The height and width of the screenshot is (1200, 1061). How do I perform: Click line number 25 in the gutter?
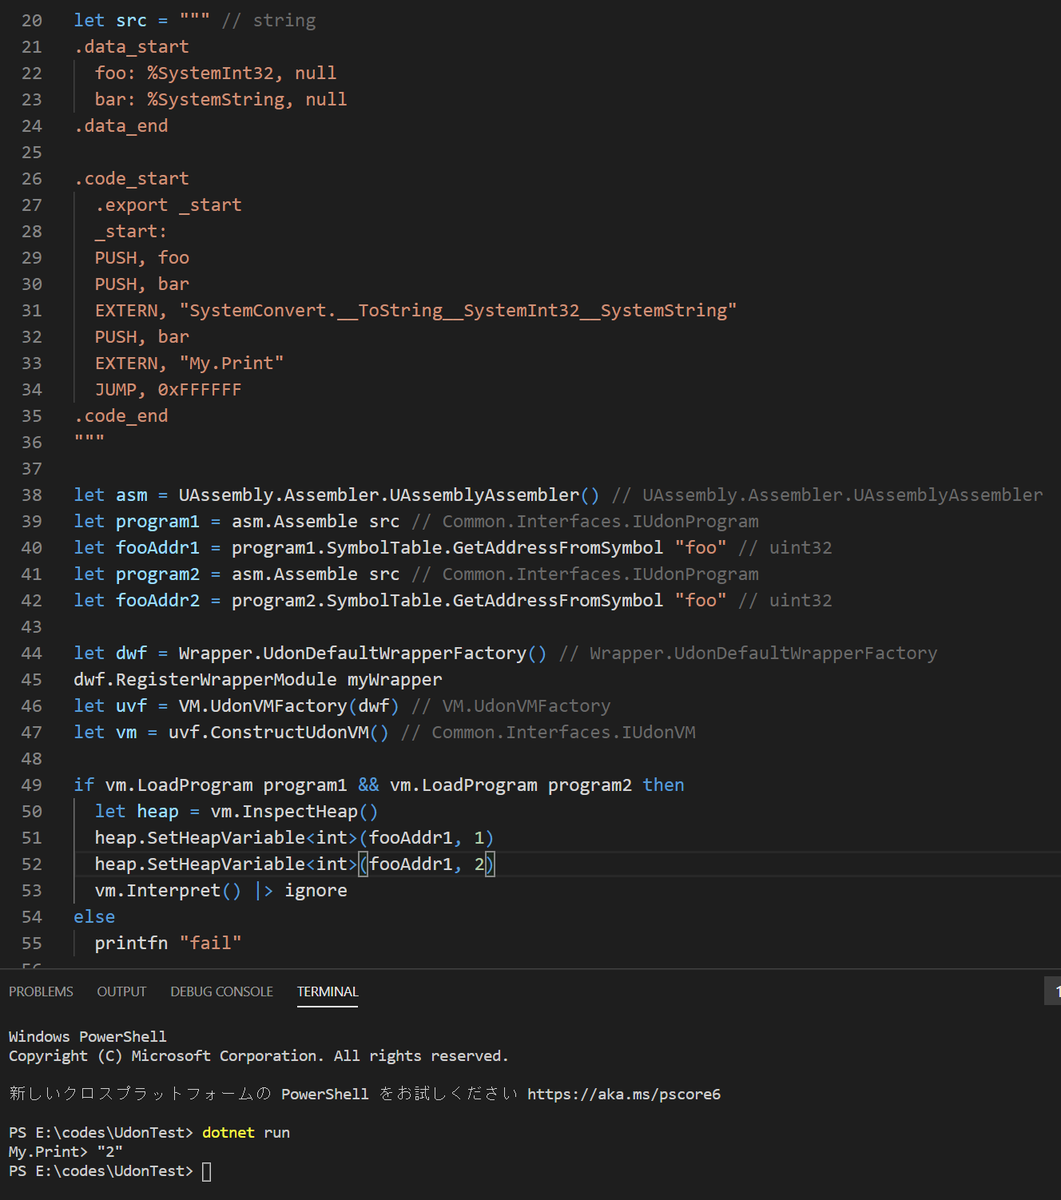tap(31, 152)
